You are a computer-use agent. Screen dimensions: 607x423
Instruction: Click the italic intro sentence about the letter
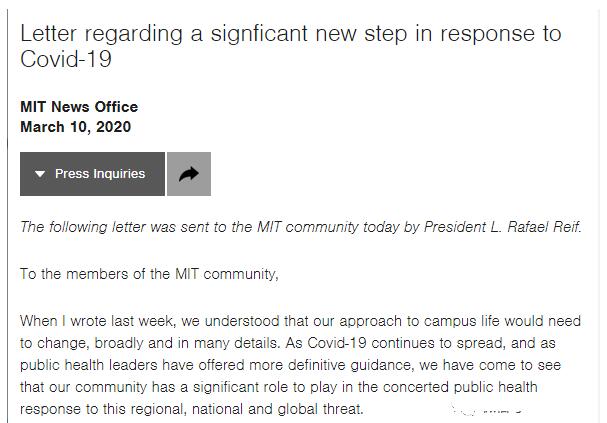[300, 227]
